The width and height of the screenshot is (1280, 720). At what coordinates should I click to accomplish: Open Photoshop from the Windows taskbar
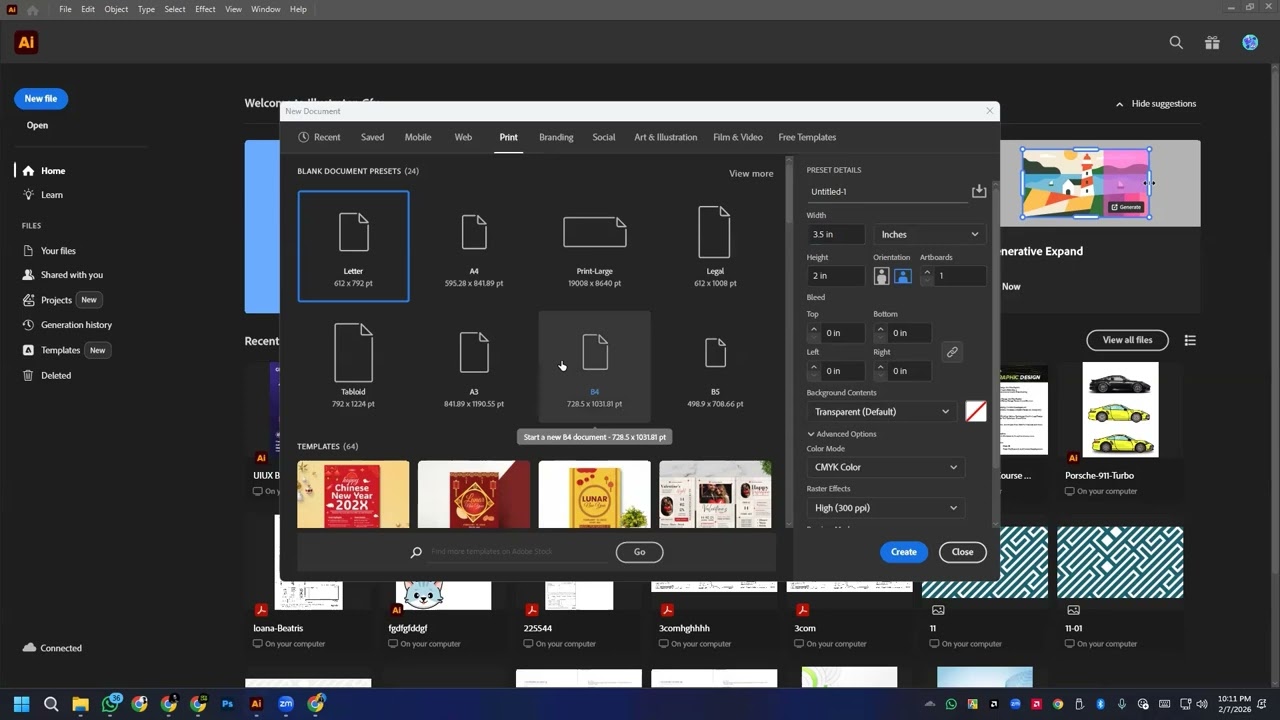click(x=227, y=704)
